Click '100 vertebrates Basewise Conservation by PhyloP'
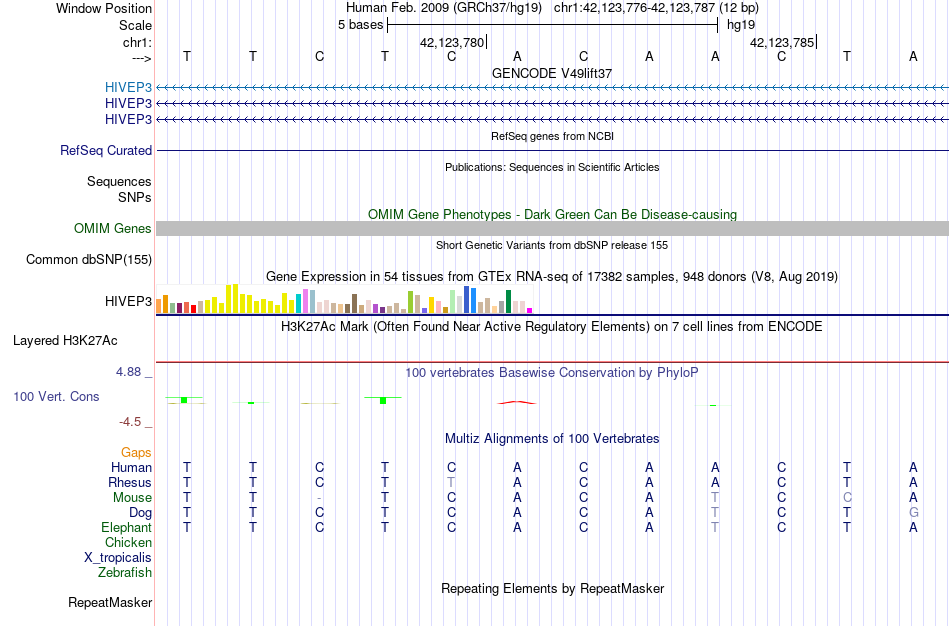The image size is (950, 626). pos(552,373)
